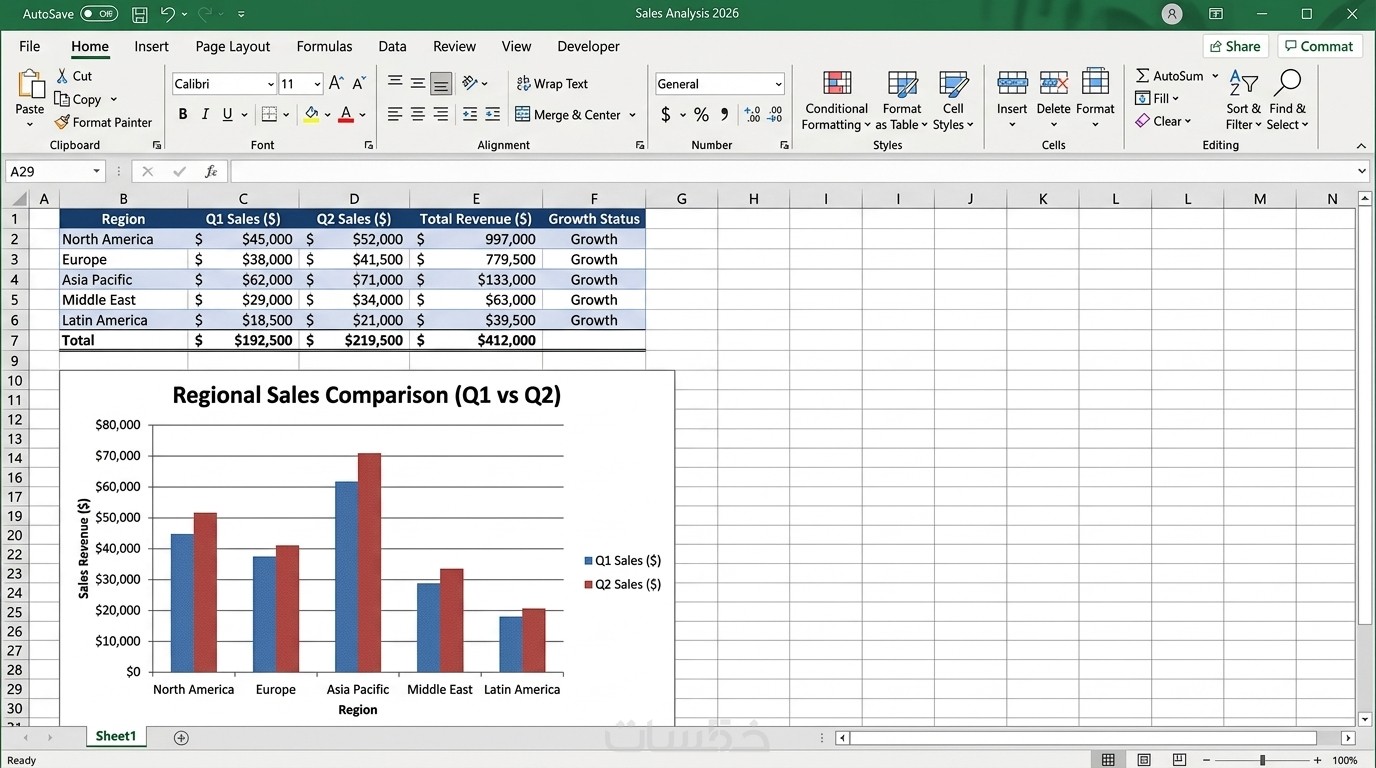1376x768 pixels.
Task: Open the Calibri font name dropdown
Action: [271, 84]
